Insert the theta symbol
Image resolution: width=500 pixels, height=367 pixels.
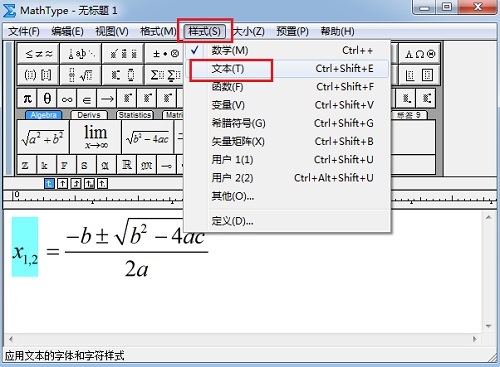[x=47, y=98]
